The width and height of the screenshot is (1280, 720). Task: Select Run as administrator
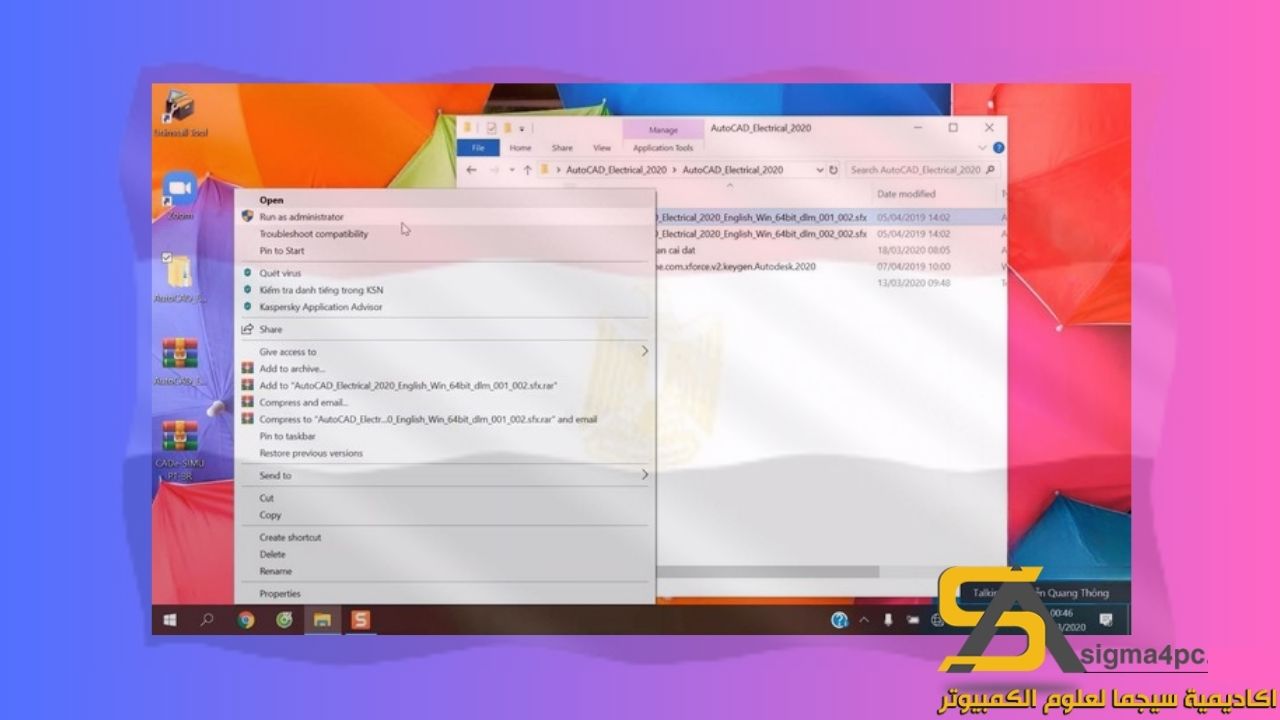[301, 217]
